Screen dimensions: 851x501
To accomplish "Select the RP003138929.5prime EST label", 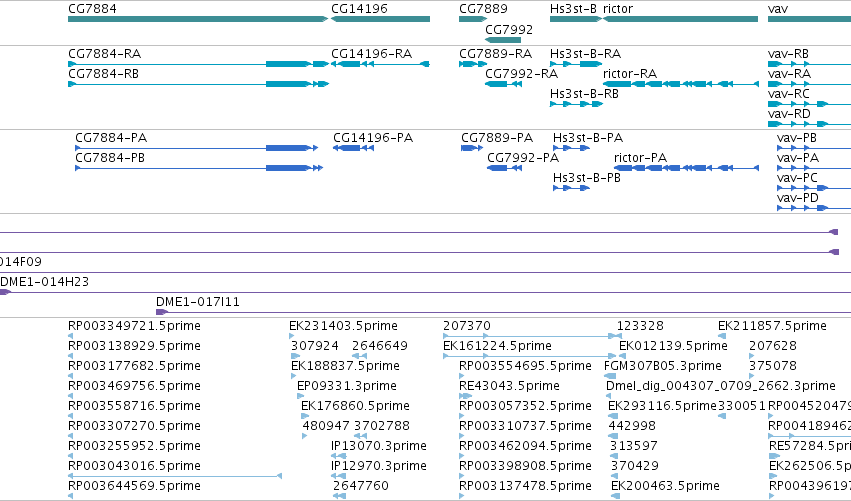I will pos(135,346).
